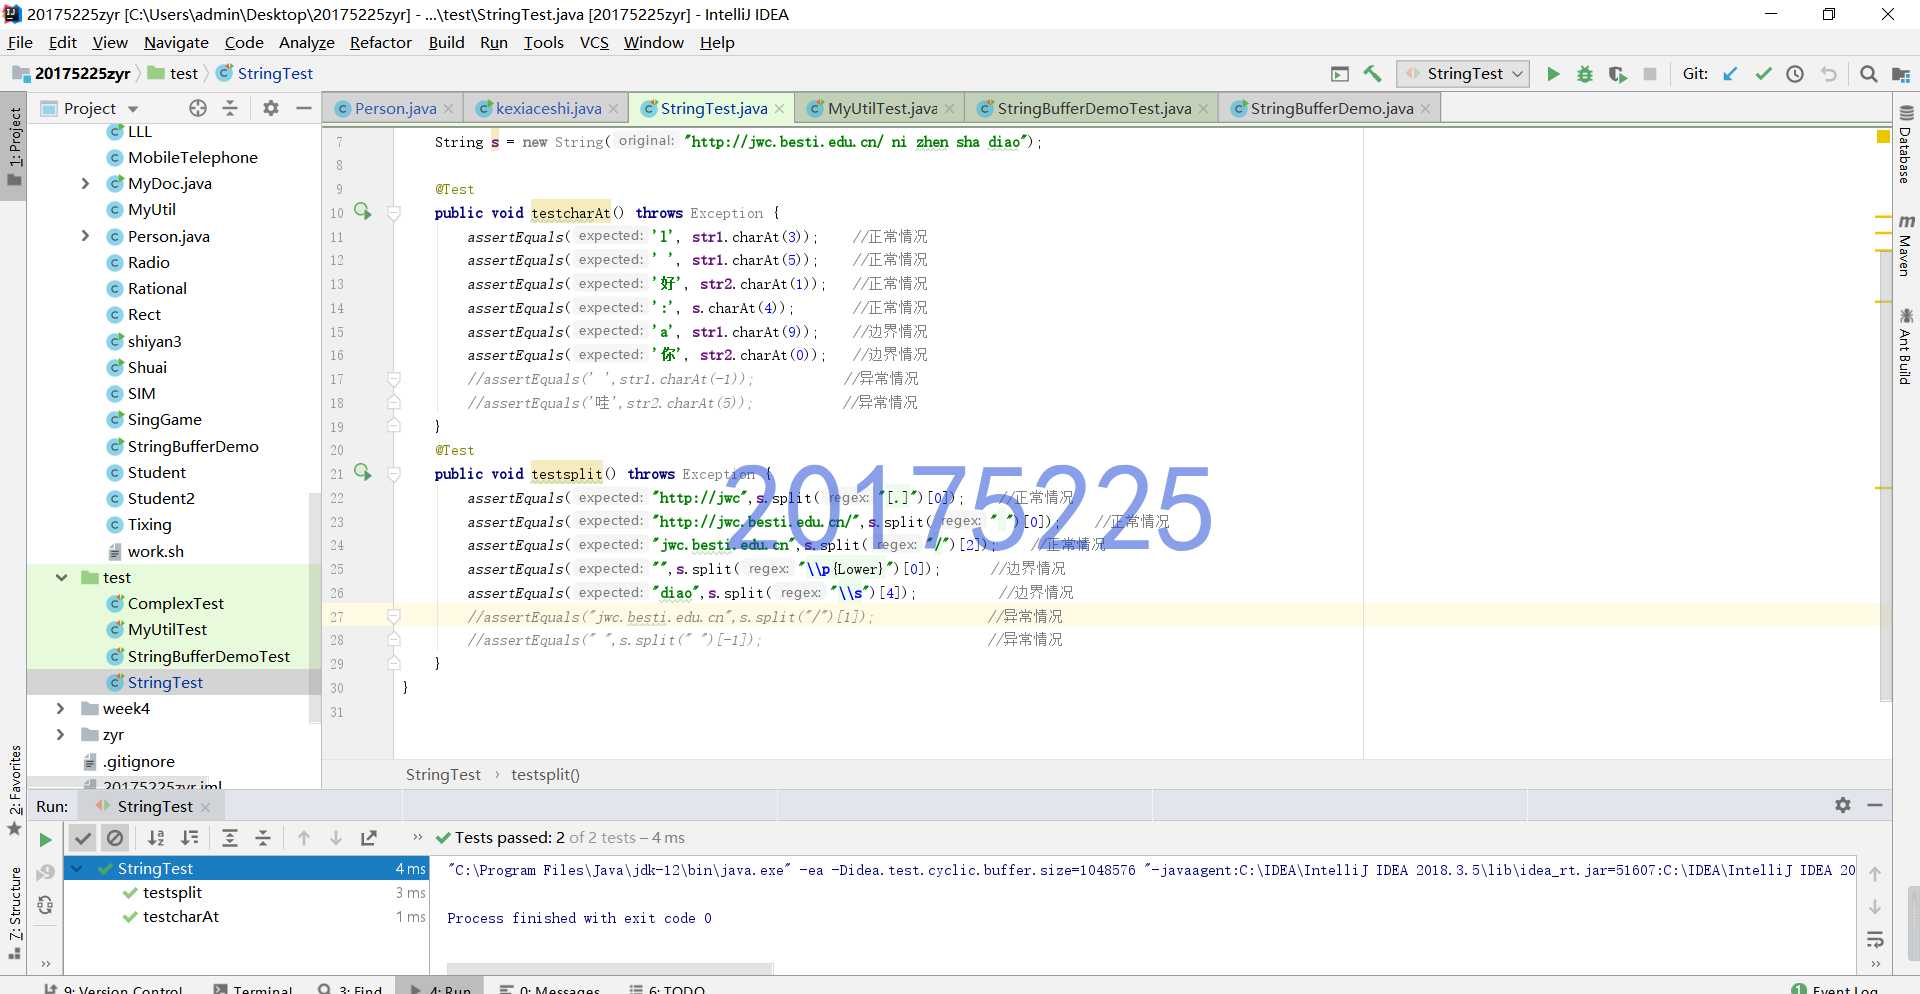Open the Maven tool window
Screen dimensions: 1920x994
tap(1906, 245)
